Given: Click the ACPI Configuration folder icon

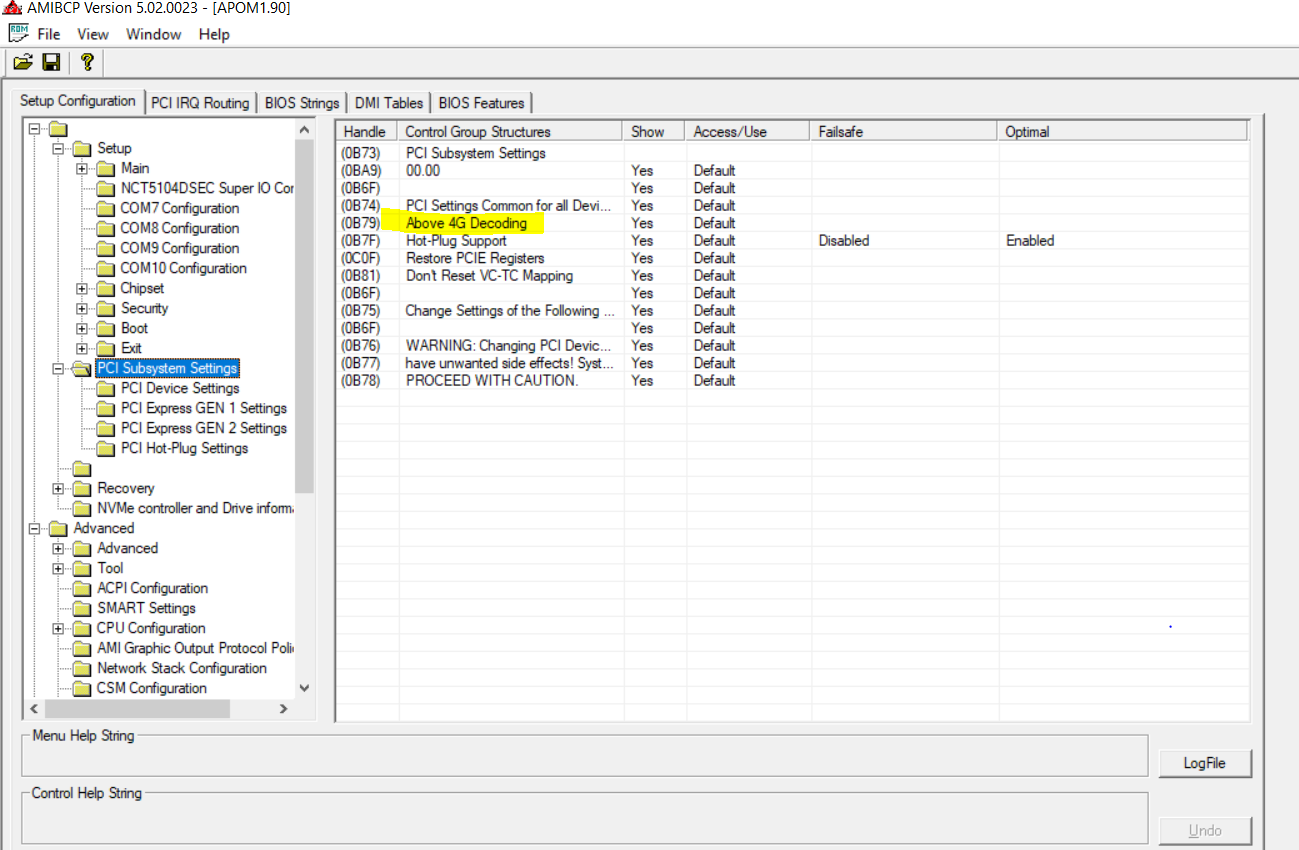Looking at the screenshot, I should coord(82,588).
